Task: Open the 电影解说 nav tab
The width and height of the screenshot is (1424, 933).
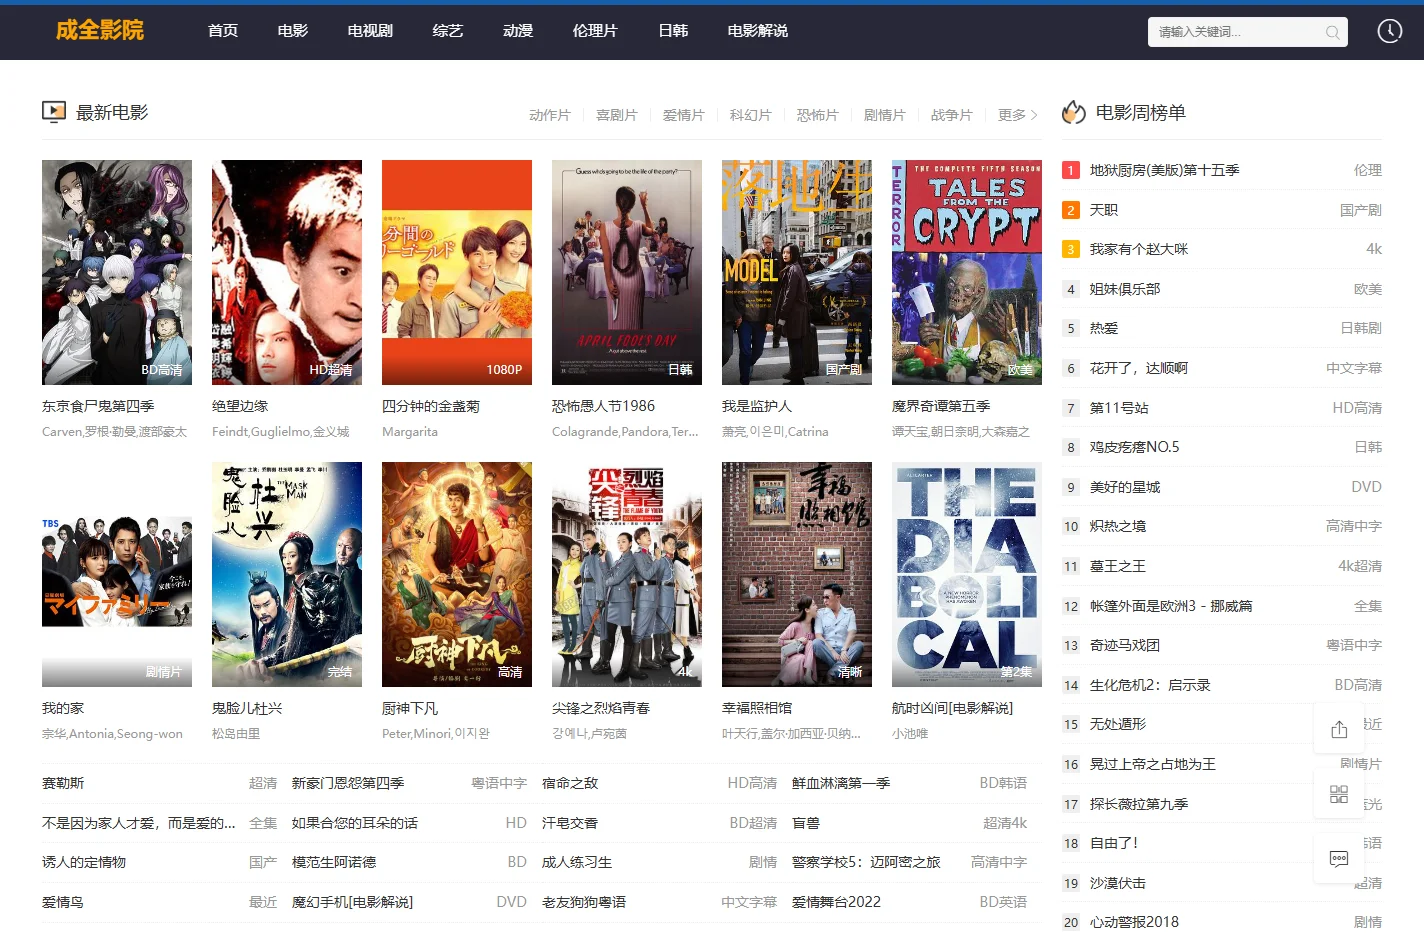Action: (758, 31)
